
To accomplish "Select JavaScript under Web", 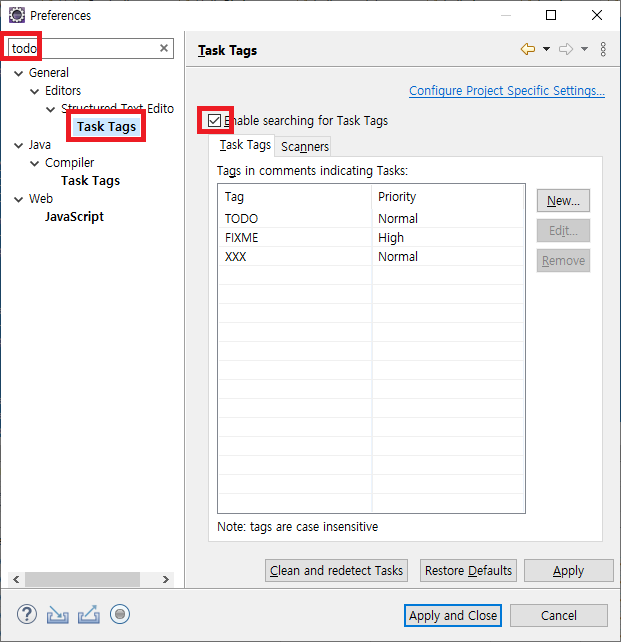I will pos(74,217).
